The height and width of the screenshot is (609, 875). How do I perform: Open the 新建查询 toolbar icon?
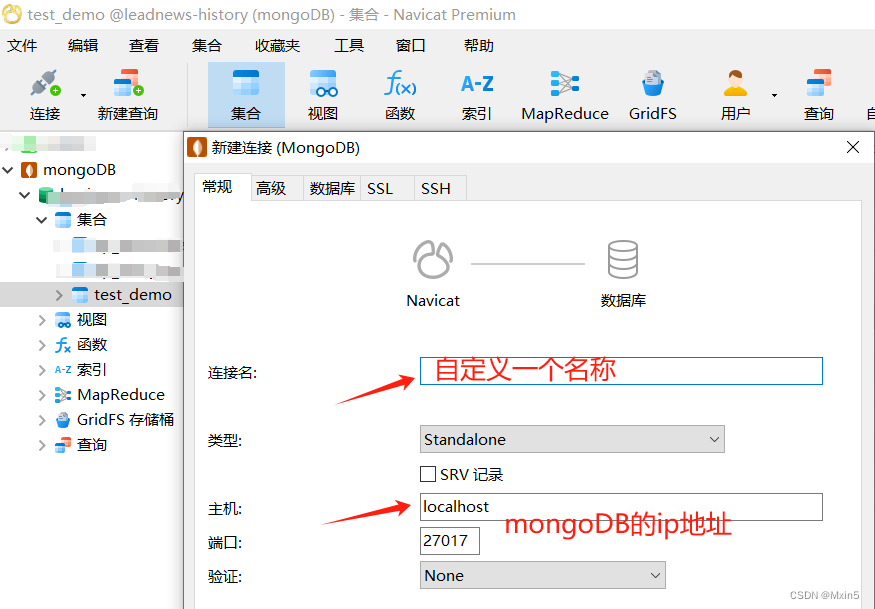click(128, 94)
